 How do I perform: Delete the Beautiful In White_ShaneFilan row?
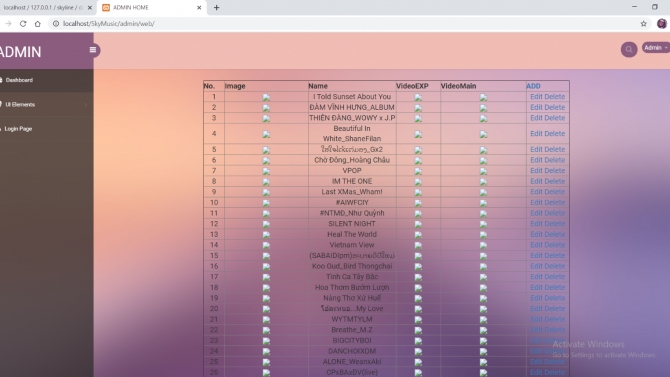(555, 134)
